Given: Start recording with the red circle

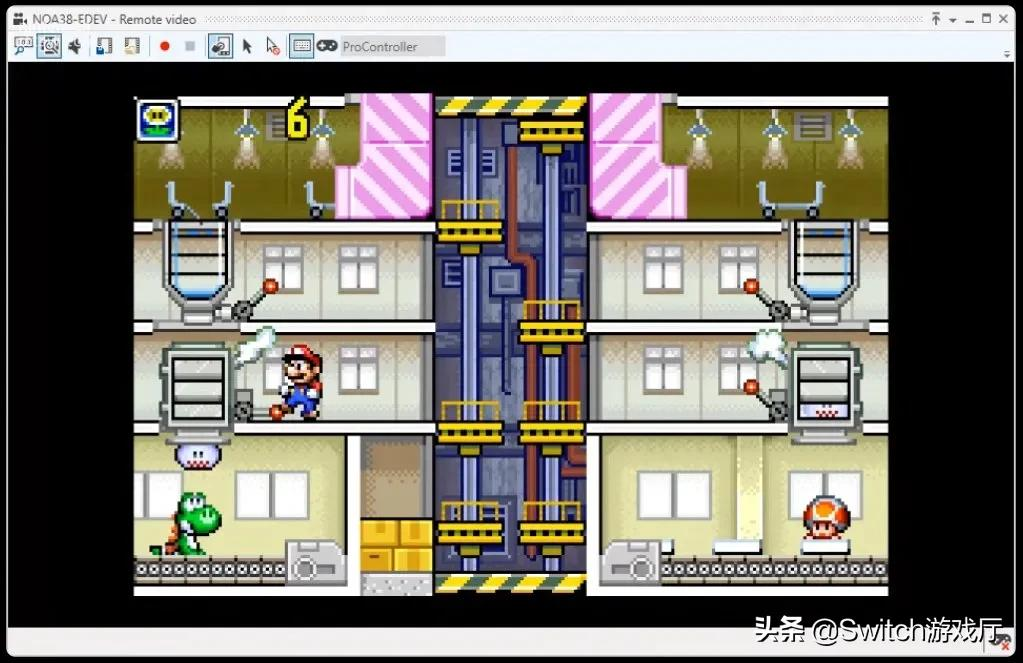Looking at the screenshot, I should click(165, 46).
